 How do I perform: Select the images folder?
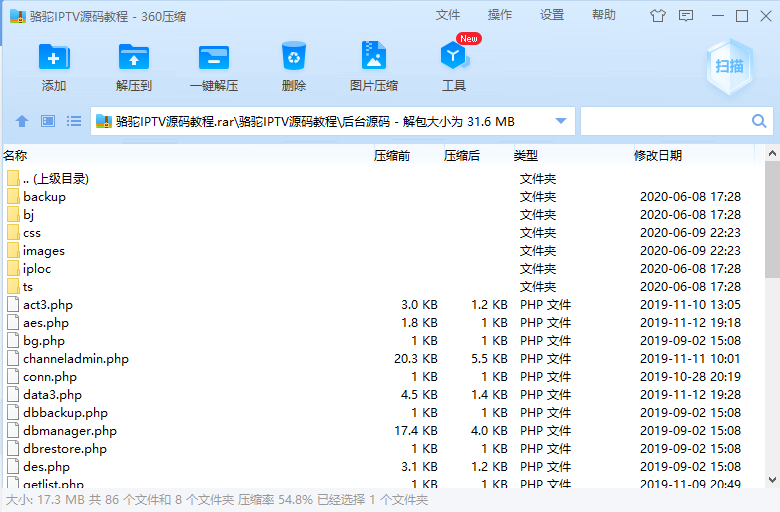click(383, 251)
